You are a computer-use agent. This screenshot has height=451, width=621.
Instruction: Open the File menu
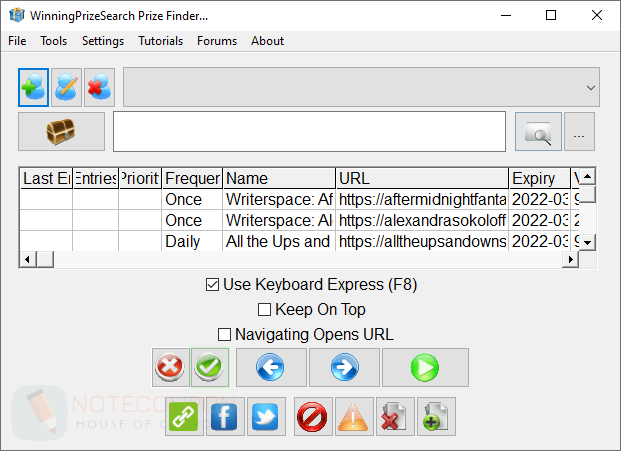point(17,41)
